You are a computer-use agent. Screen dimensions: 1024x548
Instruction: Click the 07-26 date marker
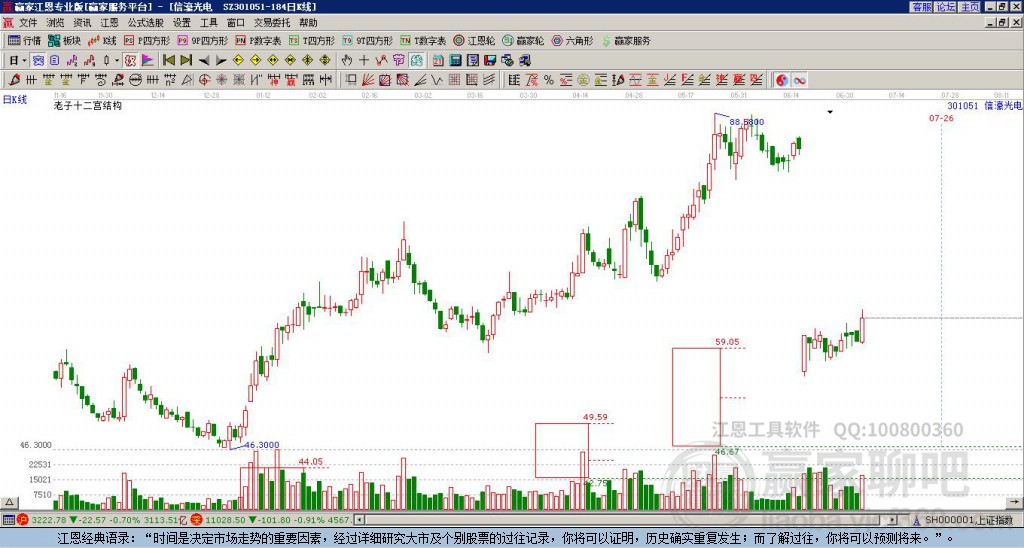click(941, 118)
